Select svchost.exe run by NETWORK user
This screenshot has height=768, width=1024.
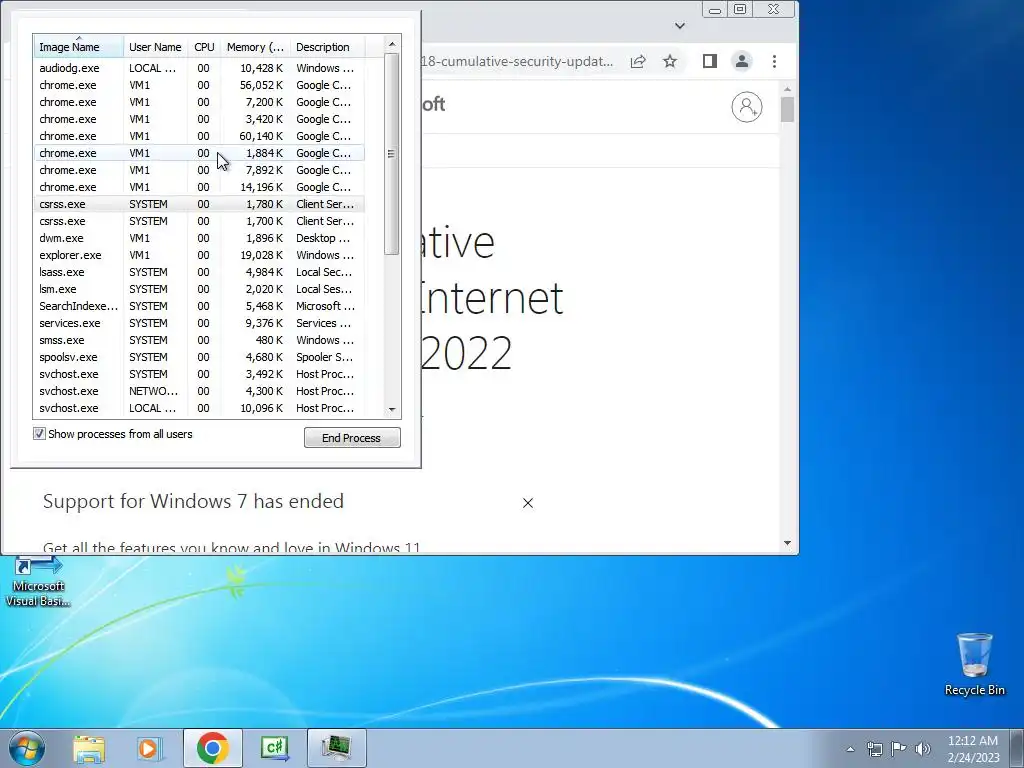[x=199, y=391]
